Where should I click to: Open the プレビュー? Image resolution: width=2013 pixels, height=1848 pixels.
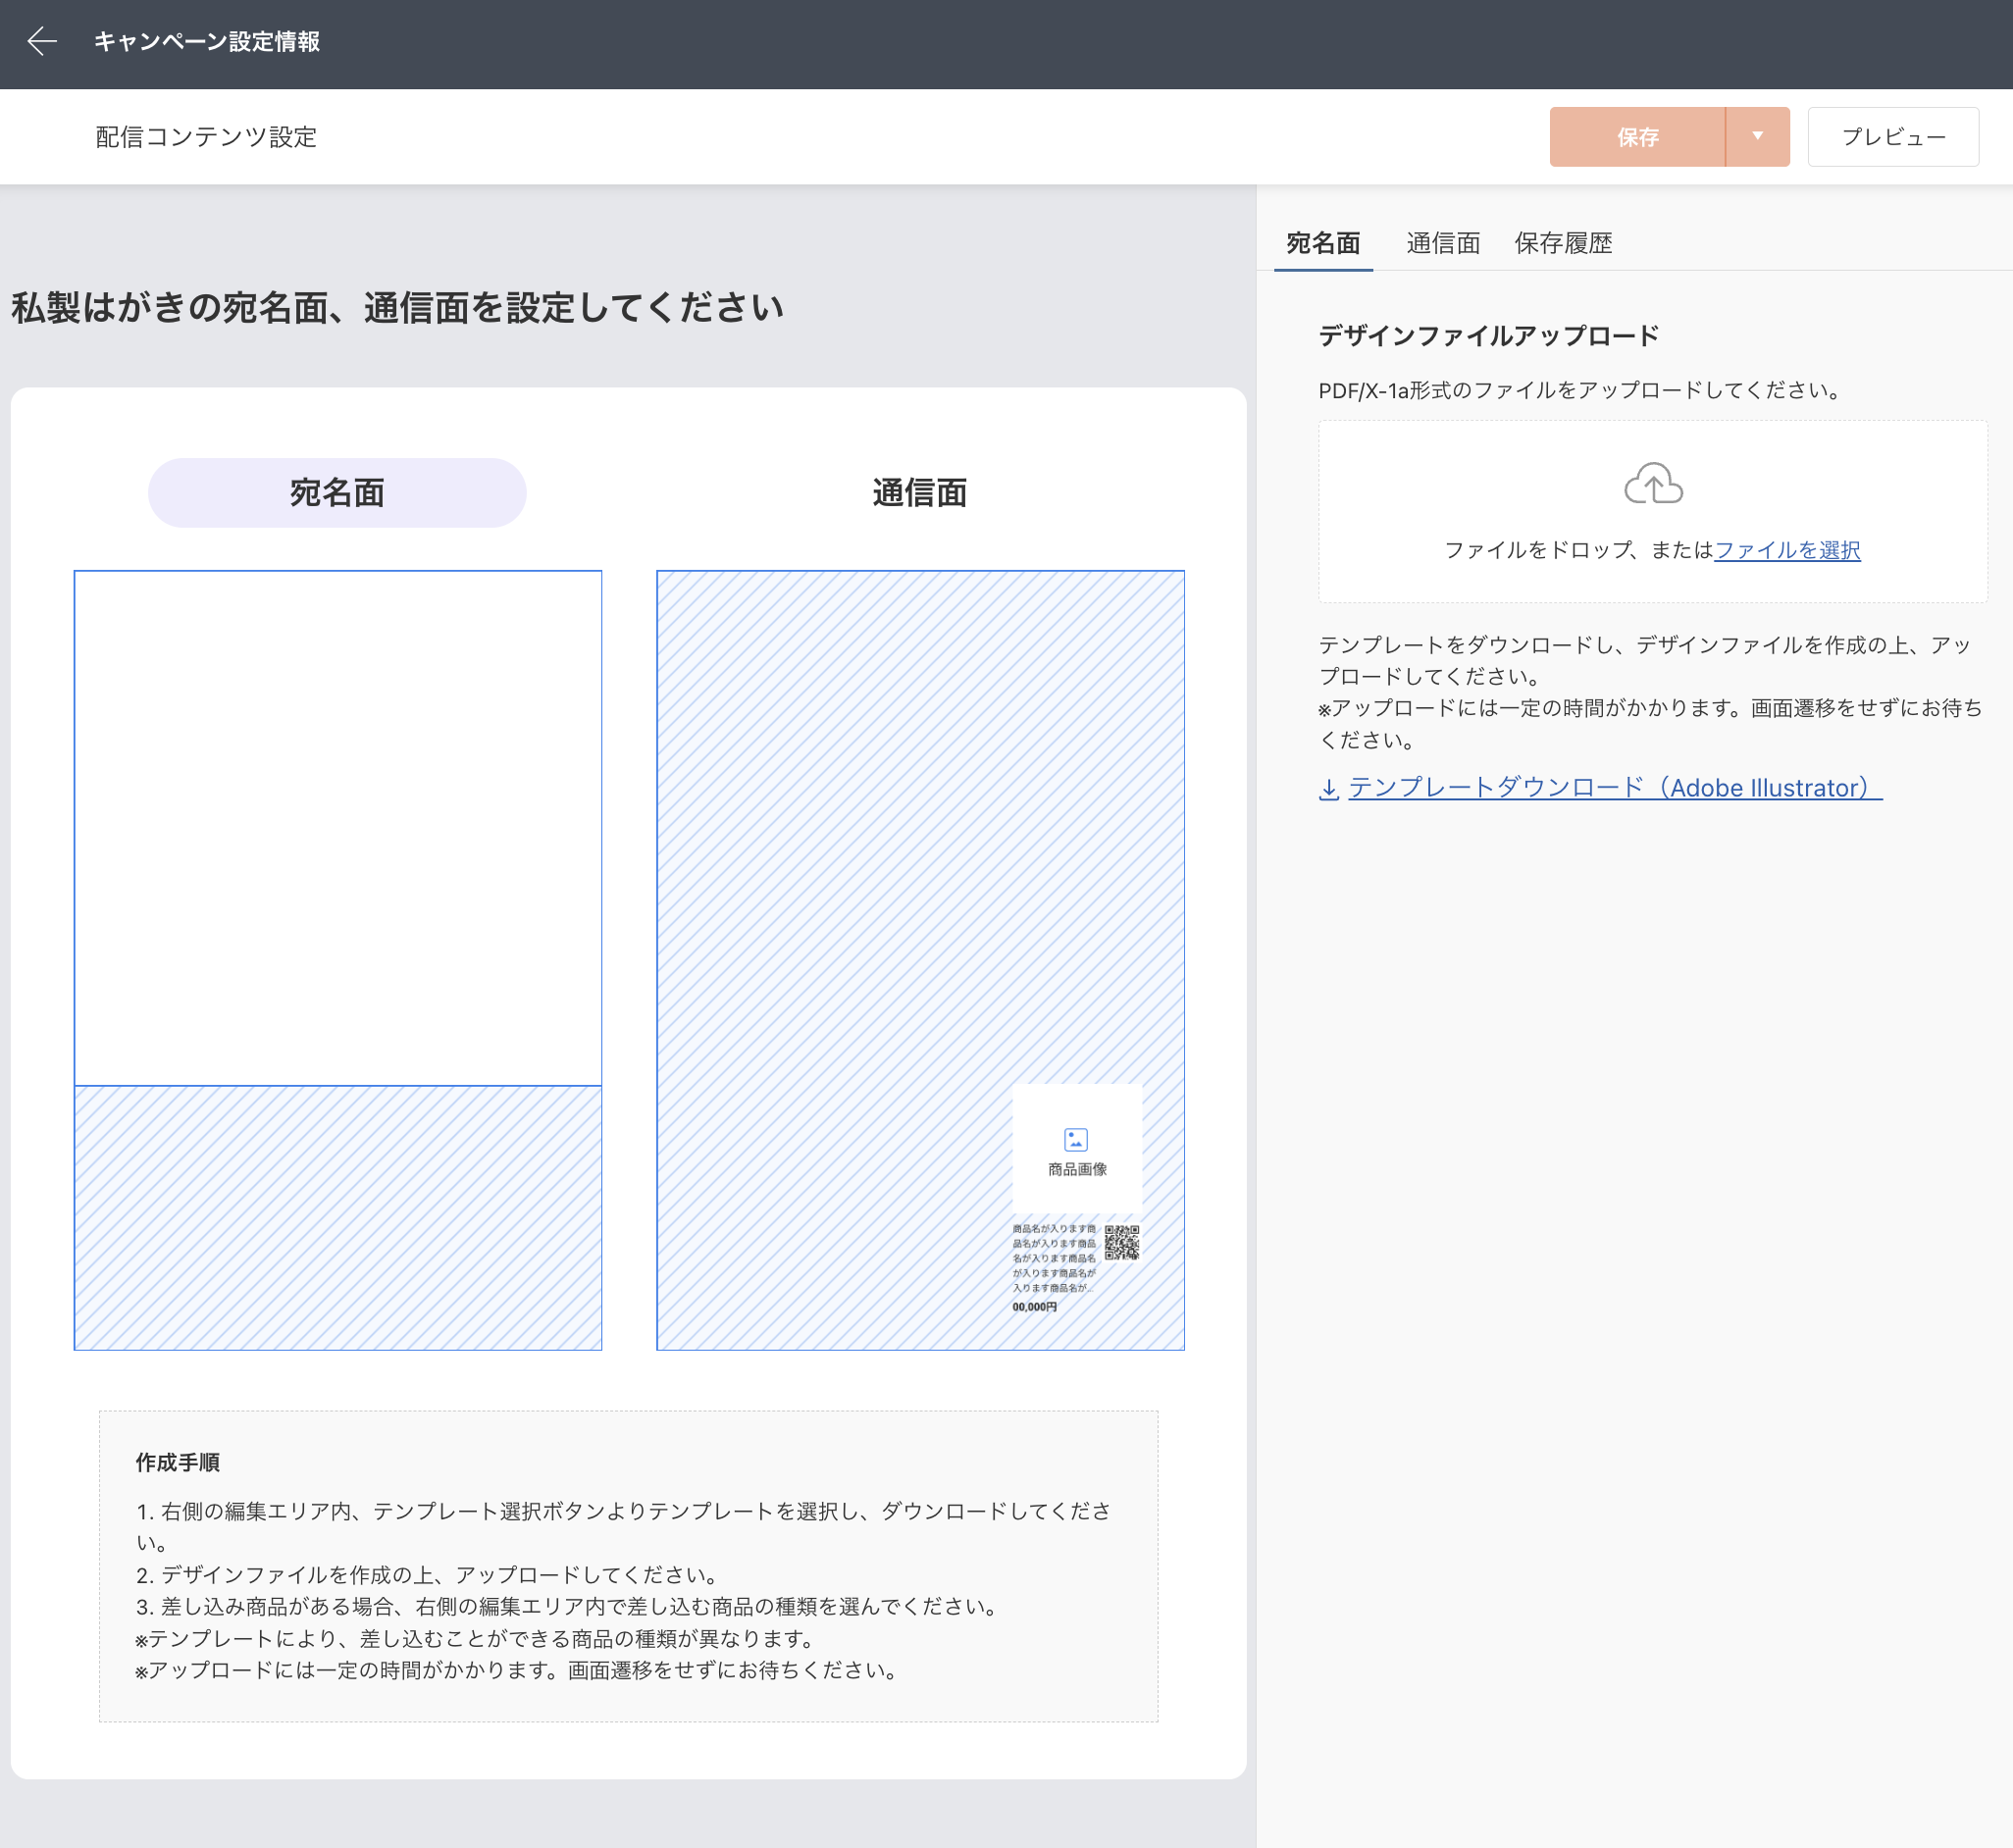tap(1893, 137)
